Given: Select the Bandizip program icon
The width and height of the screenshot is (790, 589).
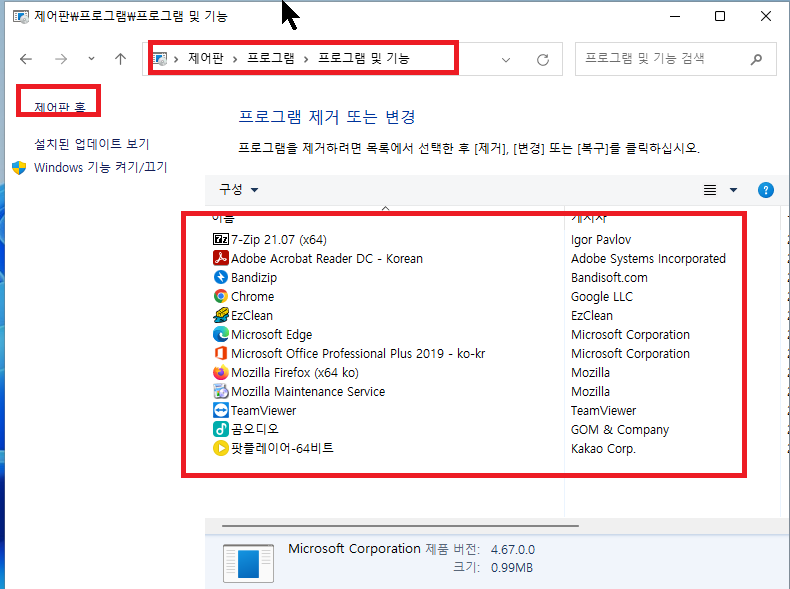Looking at the screenshot, I should (221, 277).
